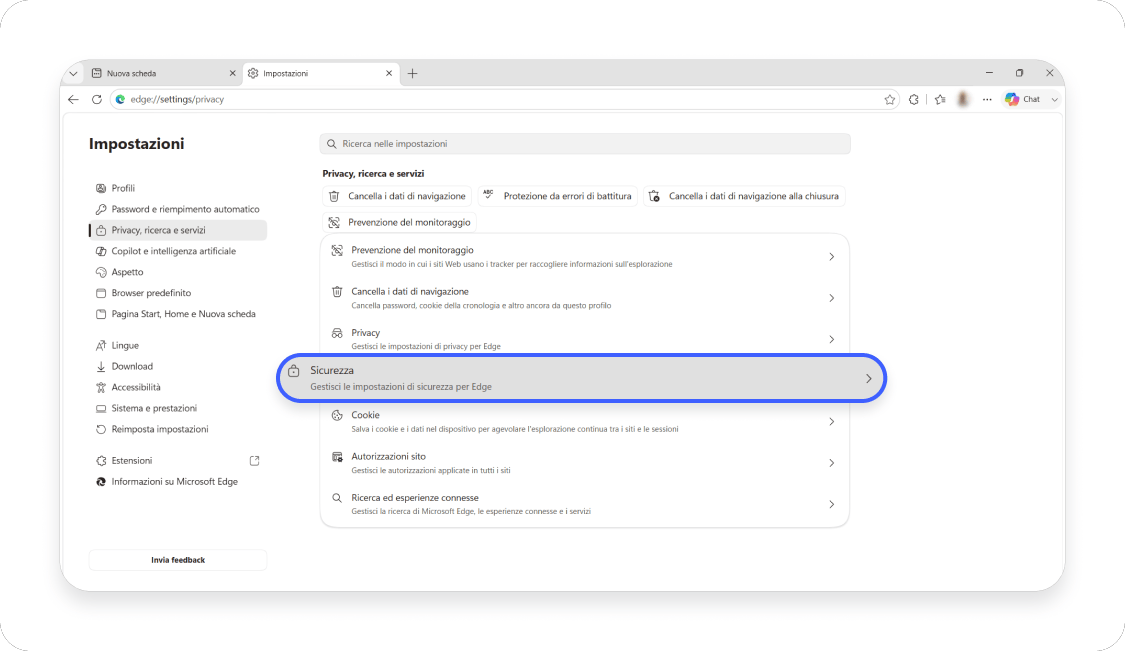Click Cancella i dati di navigazione alla chiusura chip
Viewport: 1125px width, 651px height.
coord(744,196)
